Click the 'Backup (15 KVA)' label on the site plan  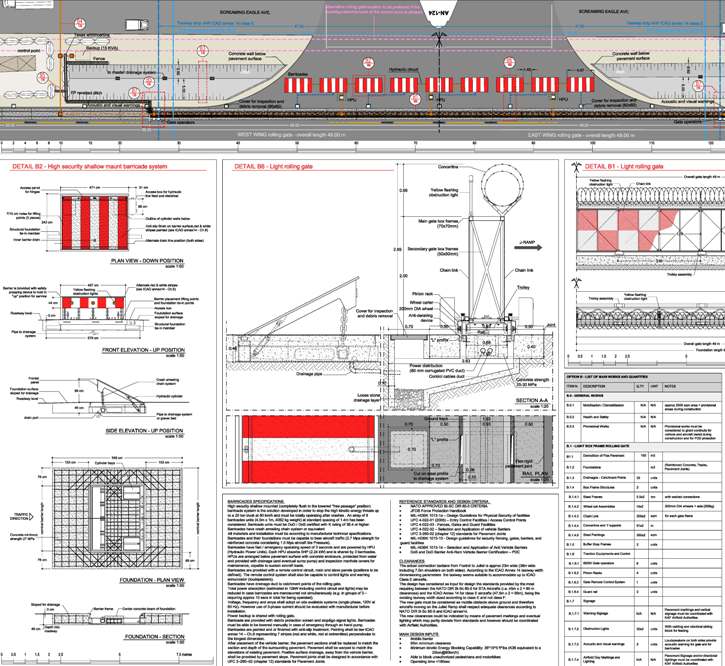coord(100,48)
